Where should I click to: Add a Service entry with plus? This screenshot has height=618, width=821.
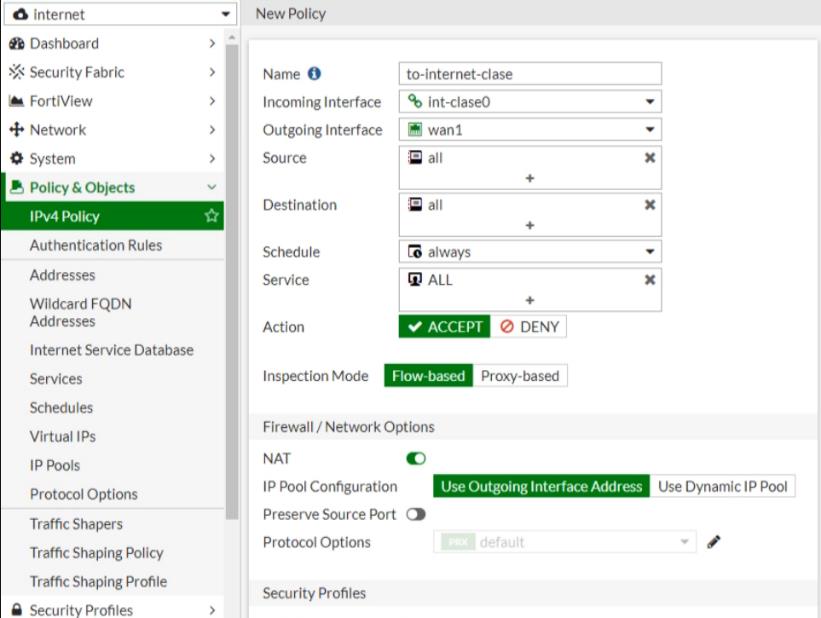pyautogui.click(x=530, y=301)
